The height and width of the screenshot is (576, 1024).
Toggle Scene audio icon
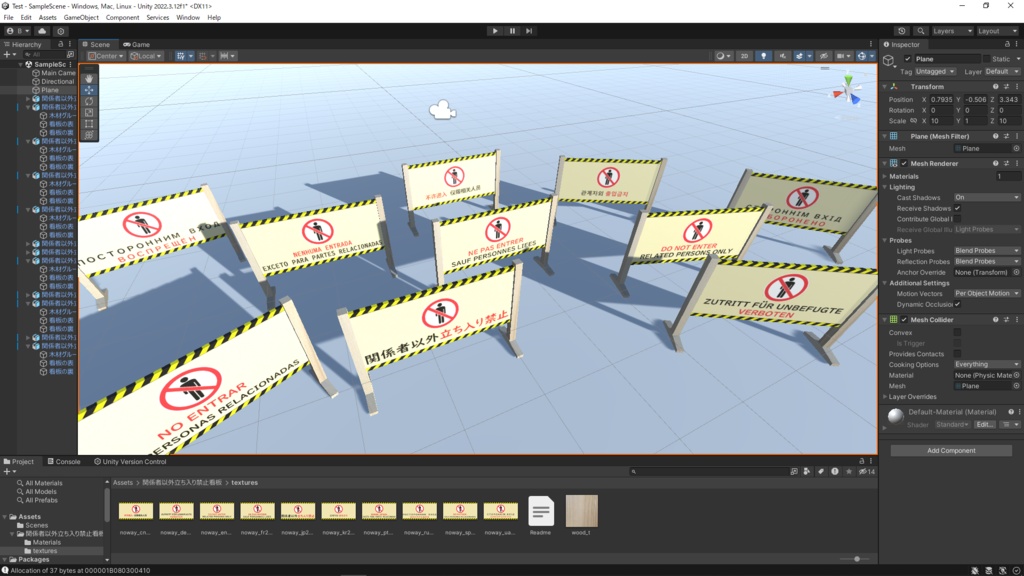point(782,56)
